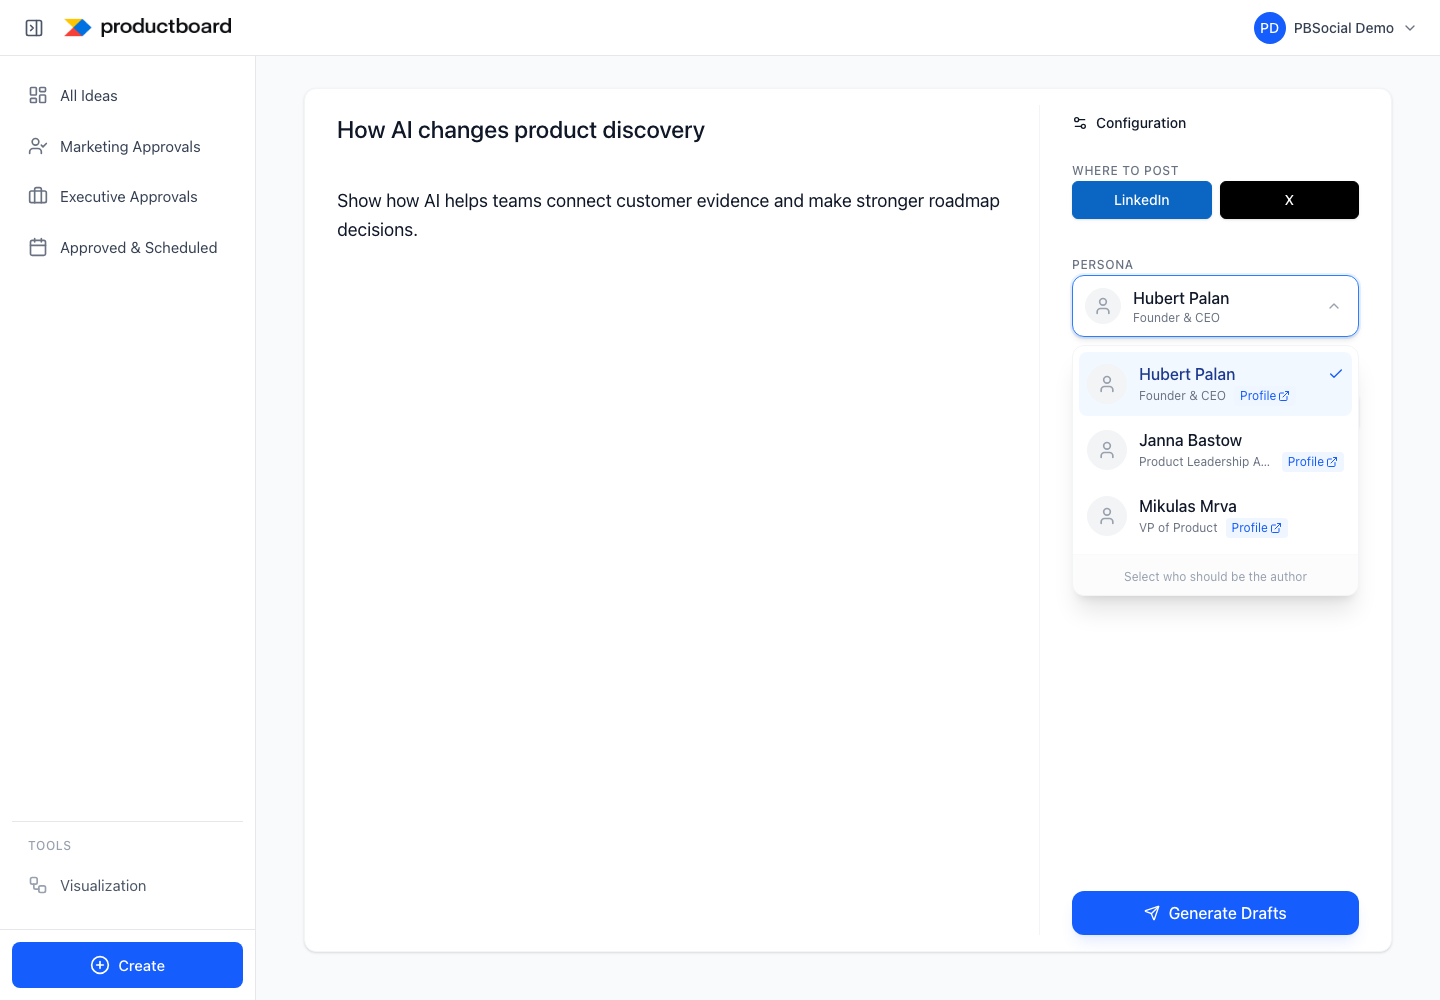Open the Visualization tool
Viewport: 1440px width, 1000px height.
pos(128,885)
